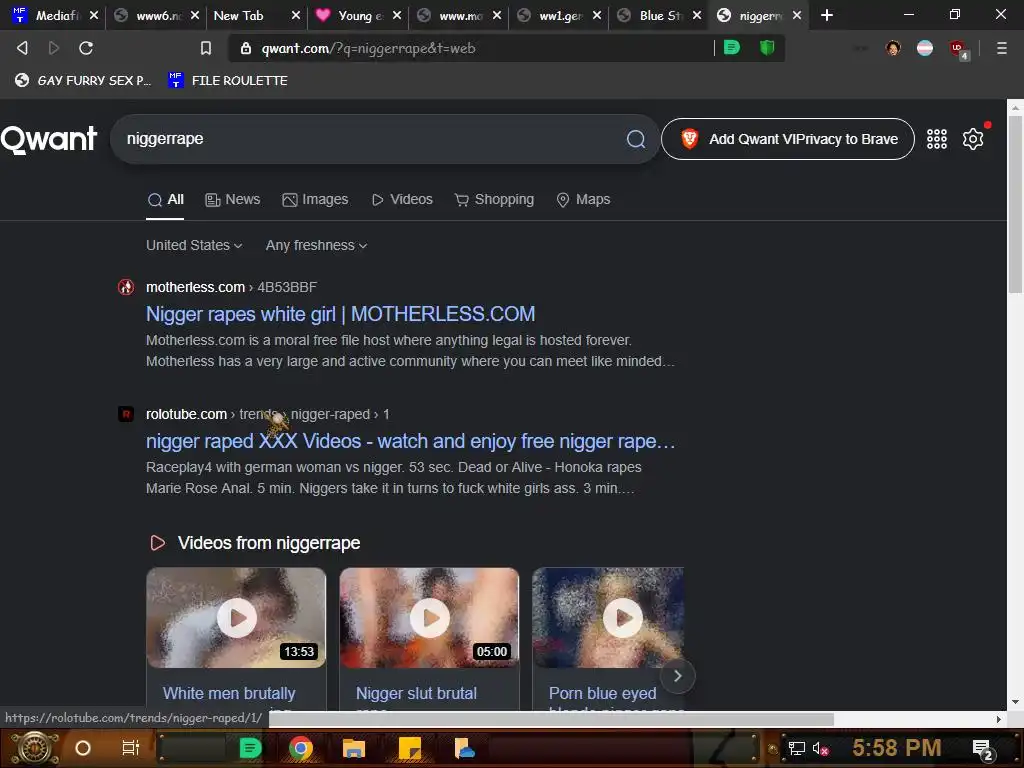This screenshot has width=1024, height=768.
Task: Open a new browser tab with plus
Action: (827, 15)
